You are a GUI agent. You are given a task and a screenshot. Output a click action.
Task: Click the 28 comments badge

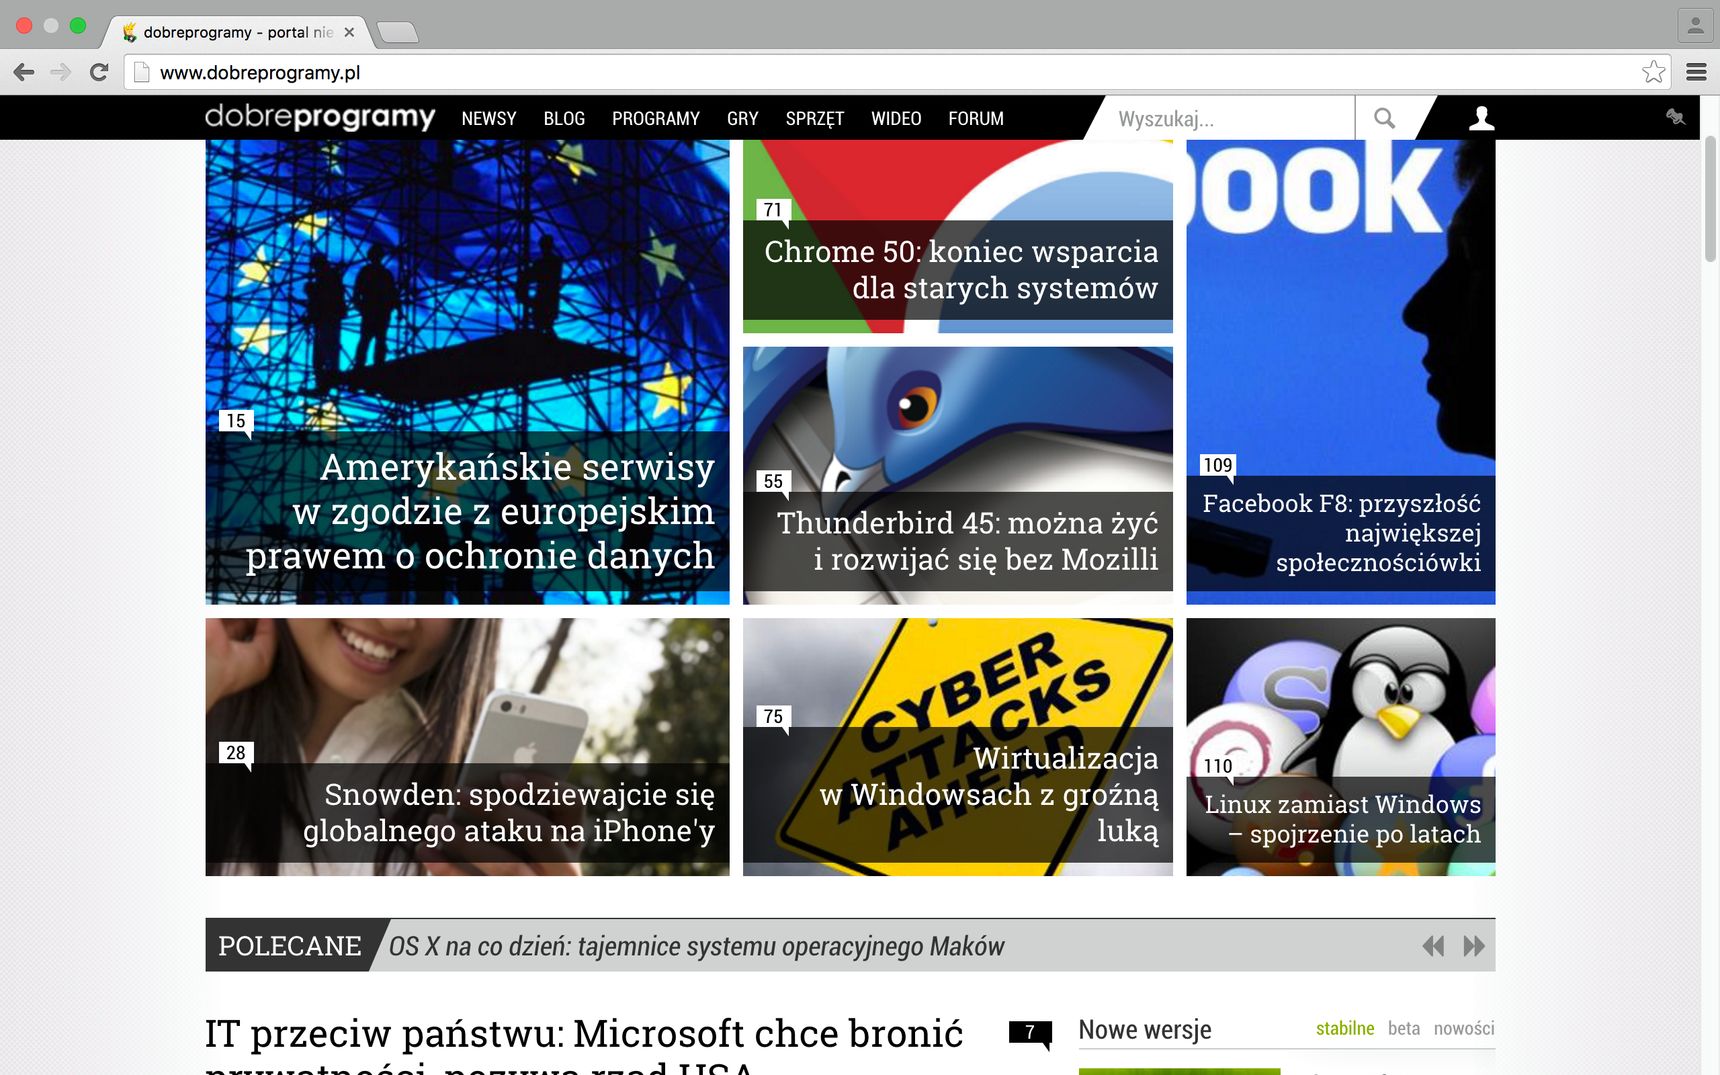pos(235,752)
